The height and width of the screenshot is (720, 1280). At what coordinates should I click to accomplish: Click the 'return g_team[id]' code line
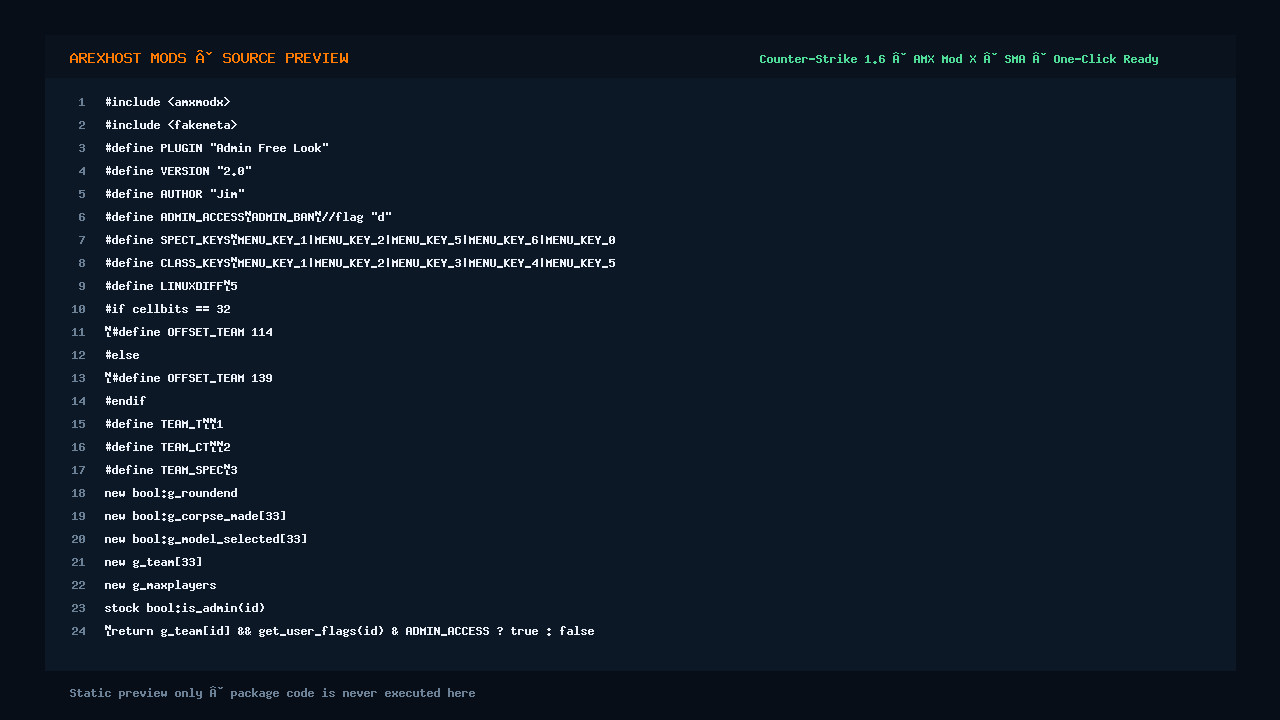click(350, 631)
